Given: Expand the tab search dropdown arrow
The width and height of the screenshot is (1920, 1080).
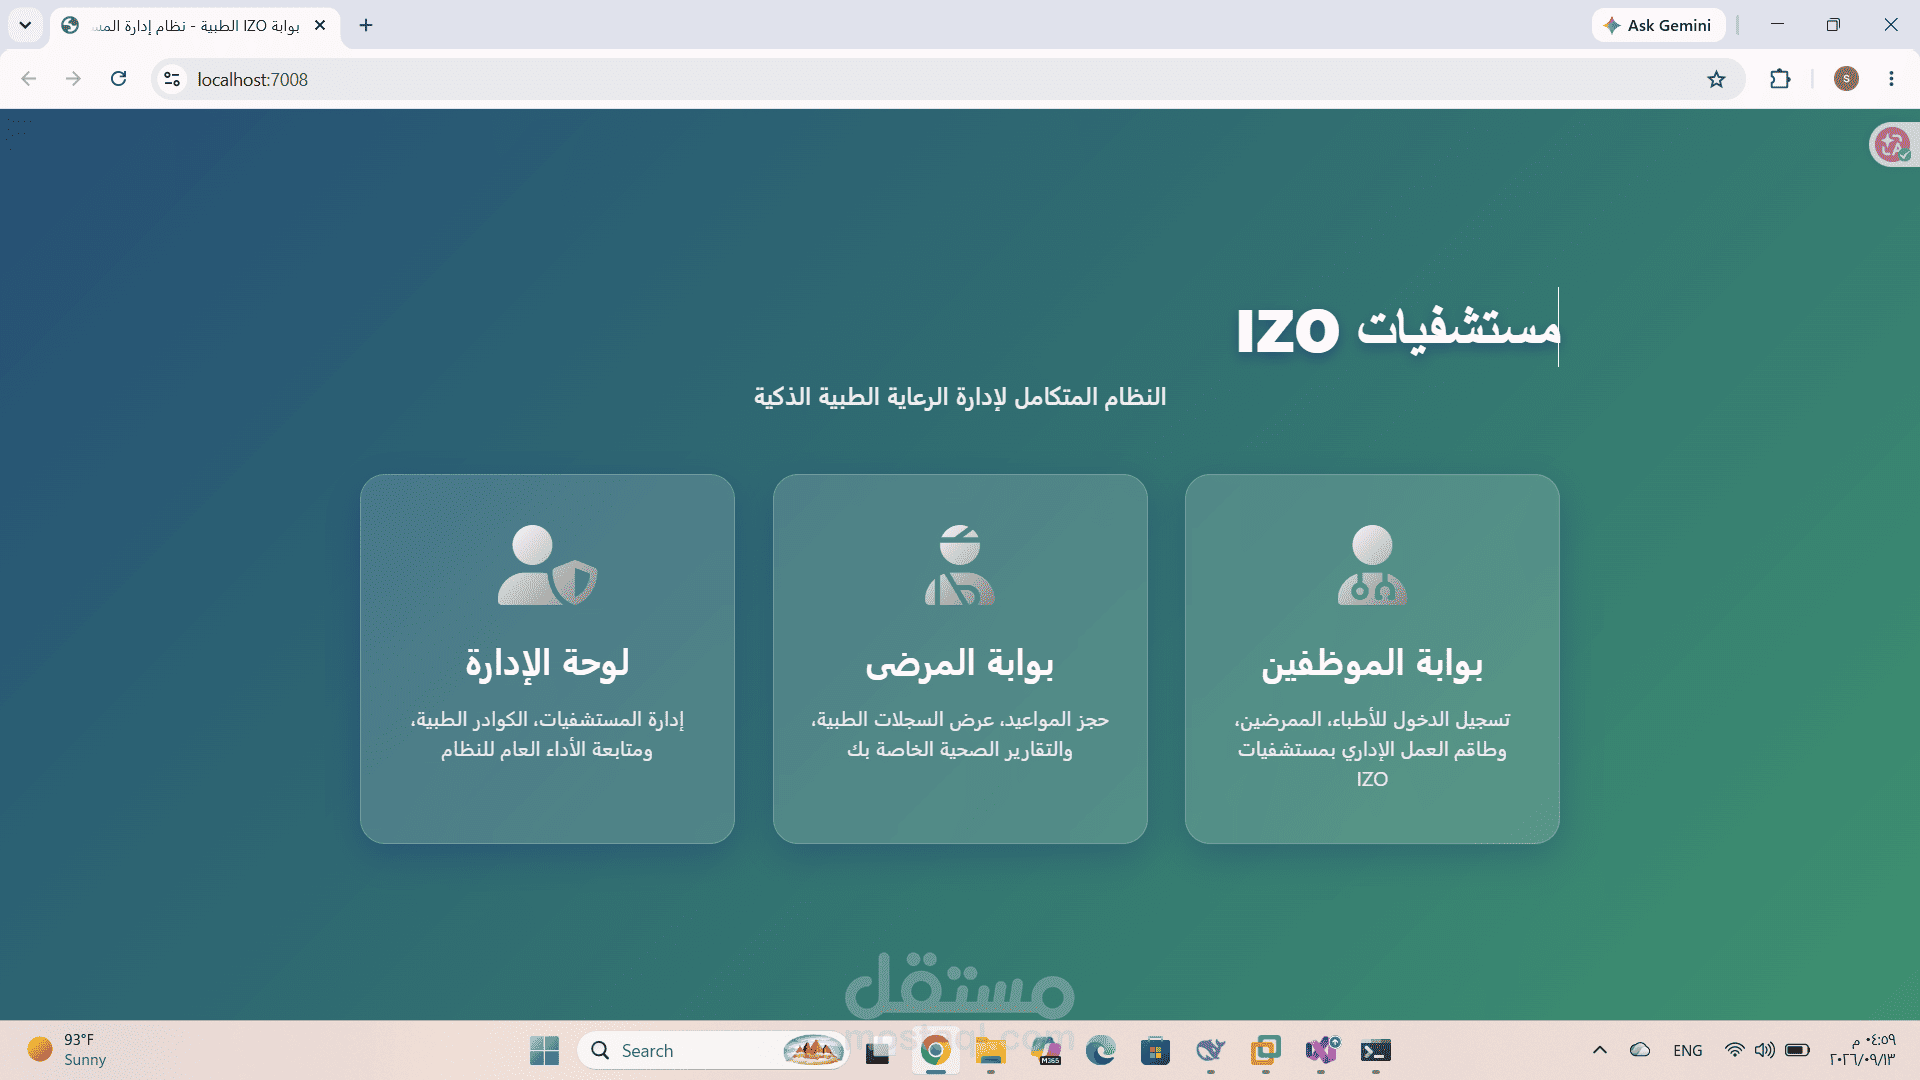Looking at the screenshot, I should (25, 25).
